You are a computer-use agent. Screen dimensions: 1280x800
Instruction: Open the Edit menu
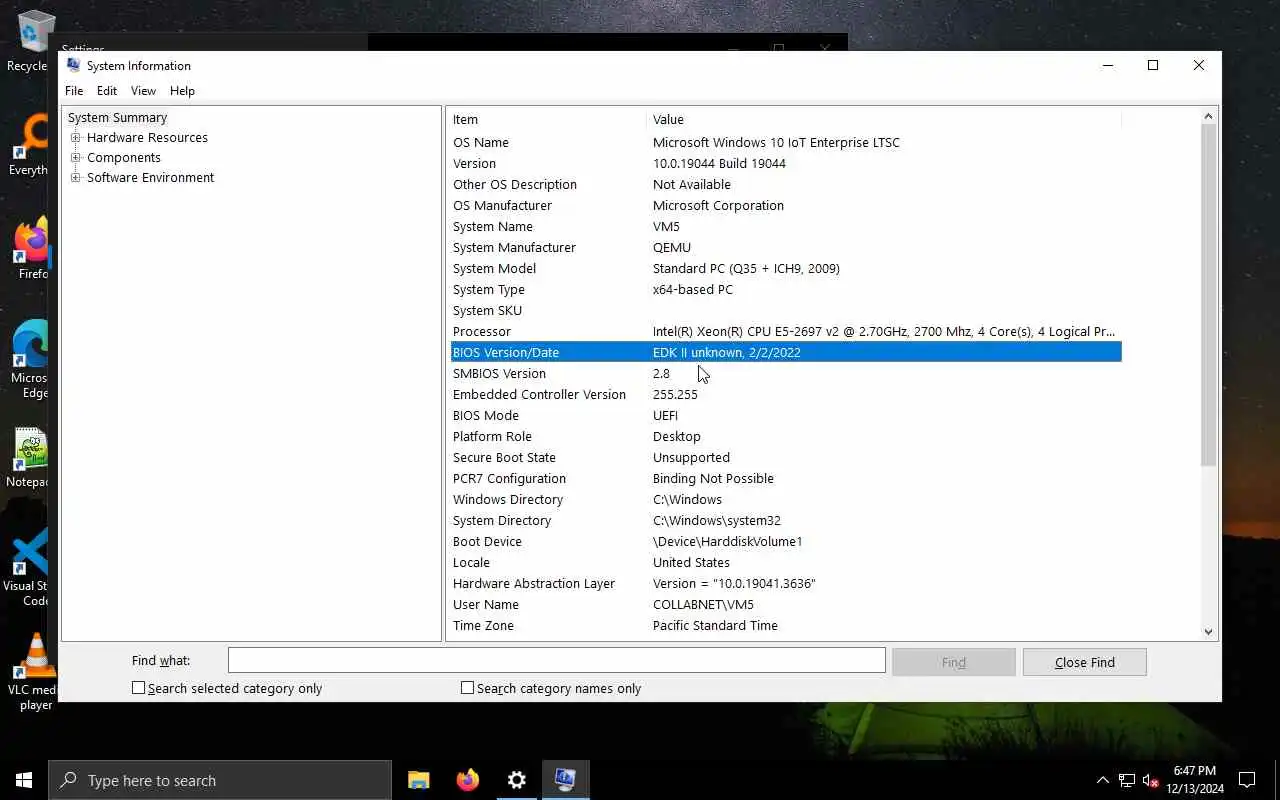[107, 90]
